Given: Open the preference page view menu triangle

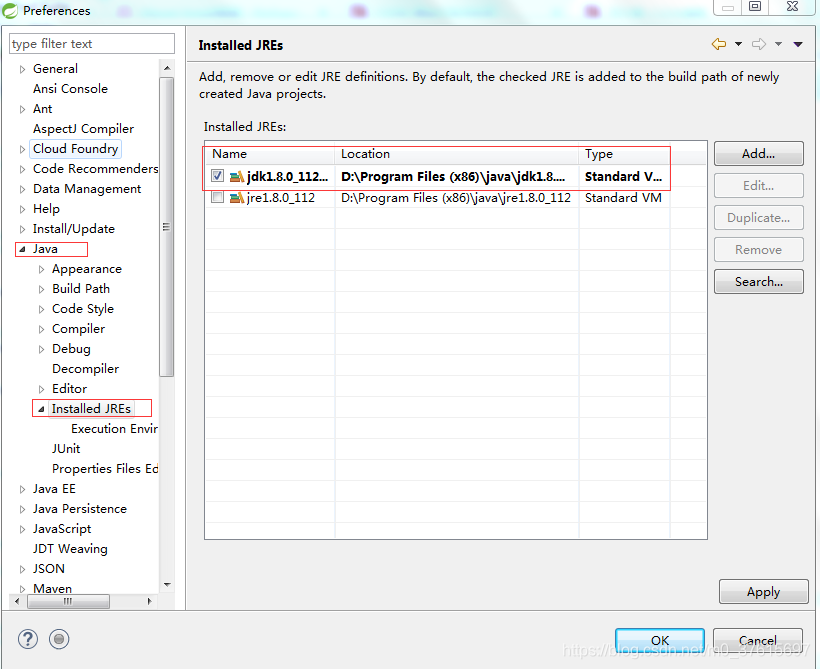Looking at the screenshot, I should coord(797,44).
